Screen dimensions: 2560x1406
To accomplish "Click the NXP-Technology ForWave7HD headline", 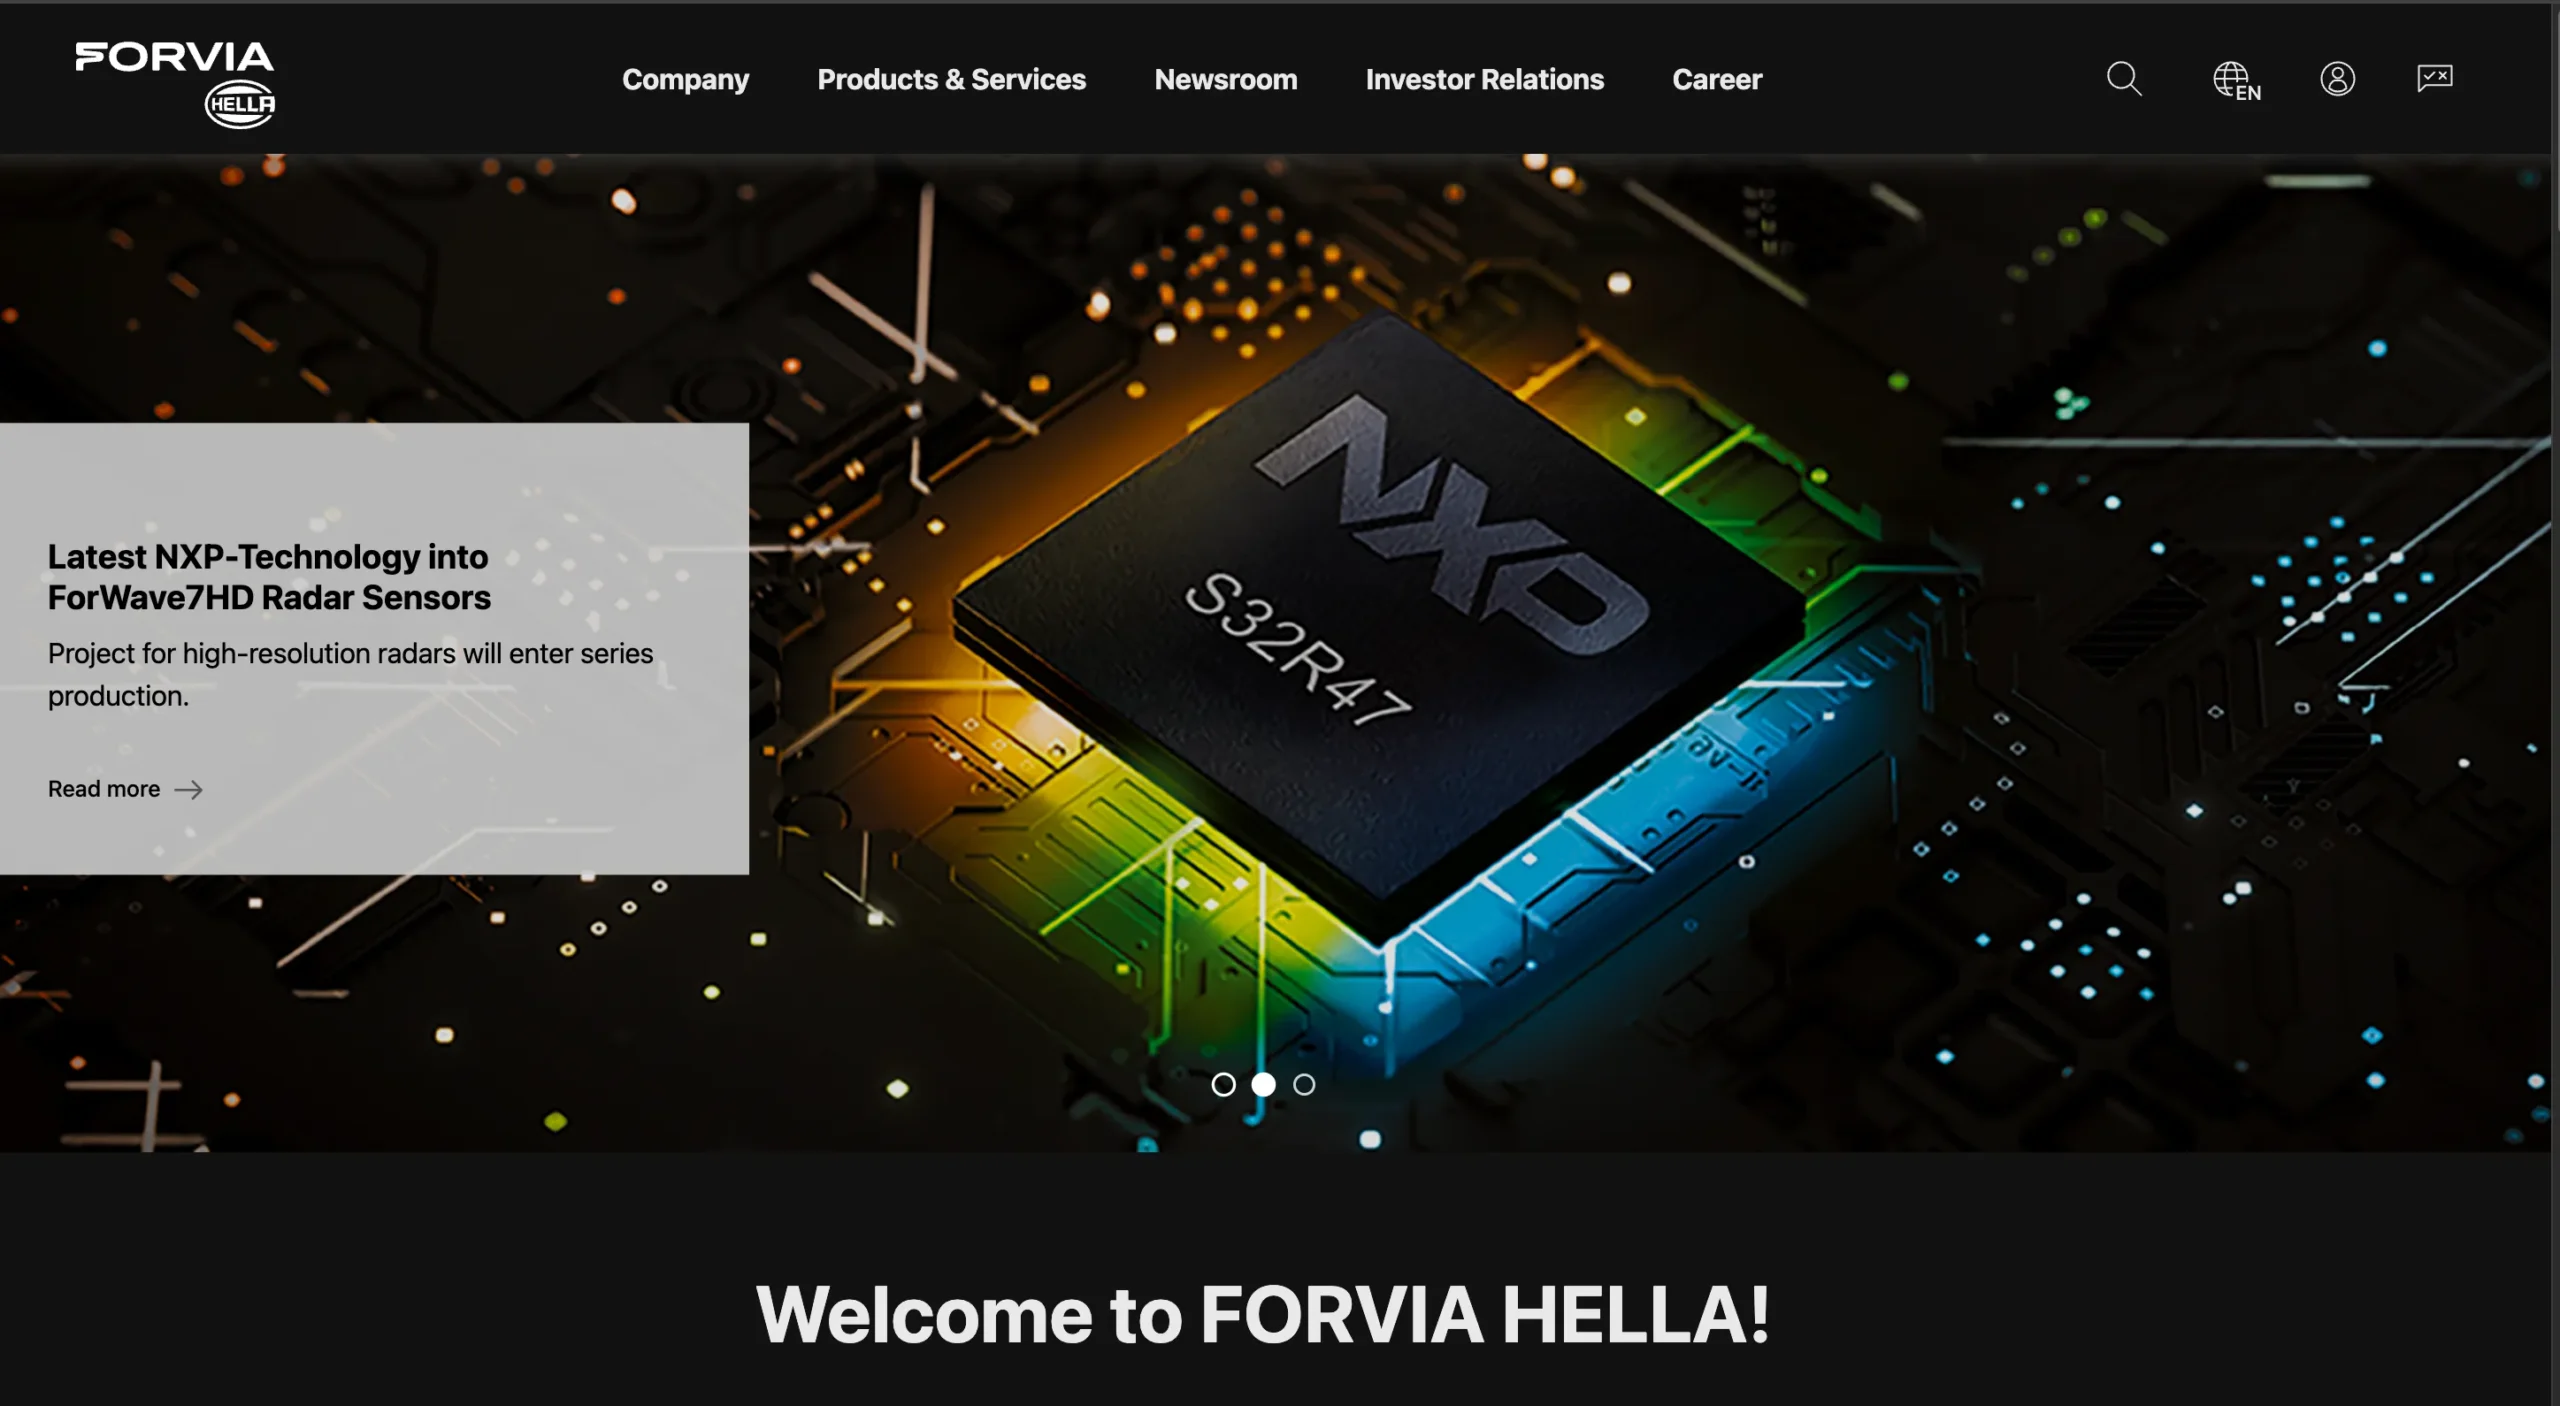I will (269, 577).
